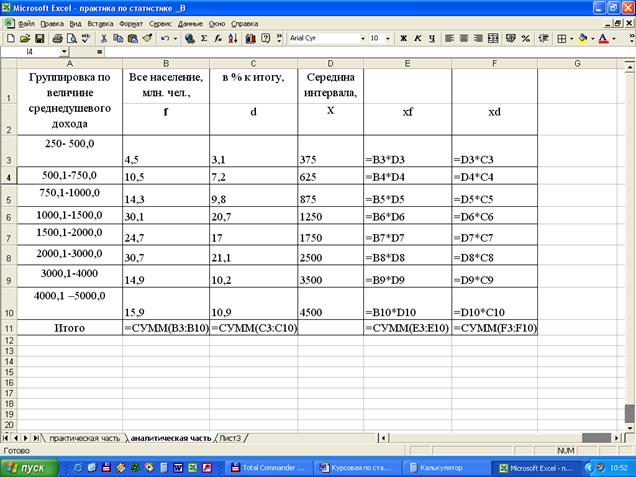Switch to the практическая часть sheet tab

(85, 438)
